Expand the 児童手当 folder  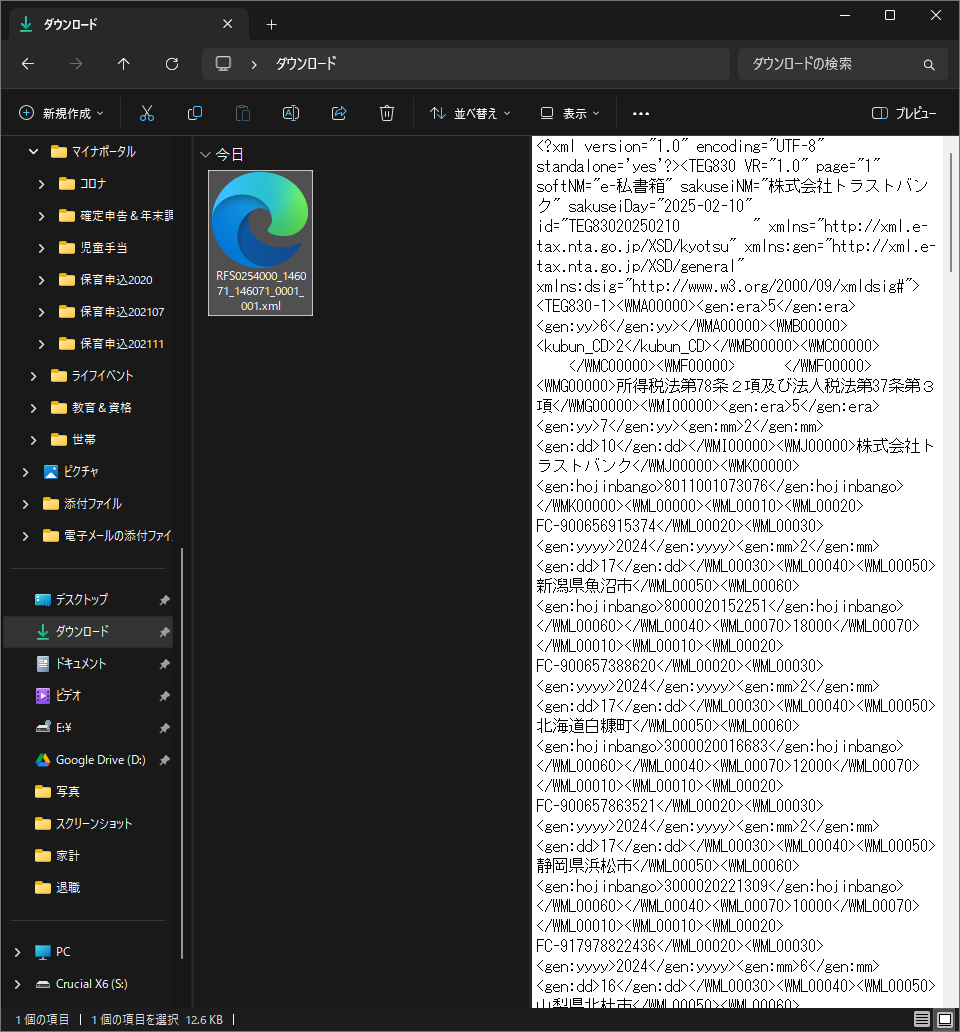tap(41, 248)
